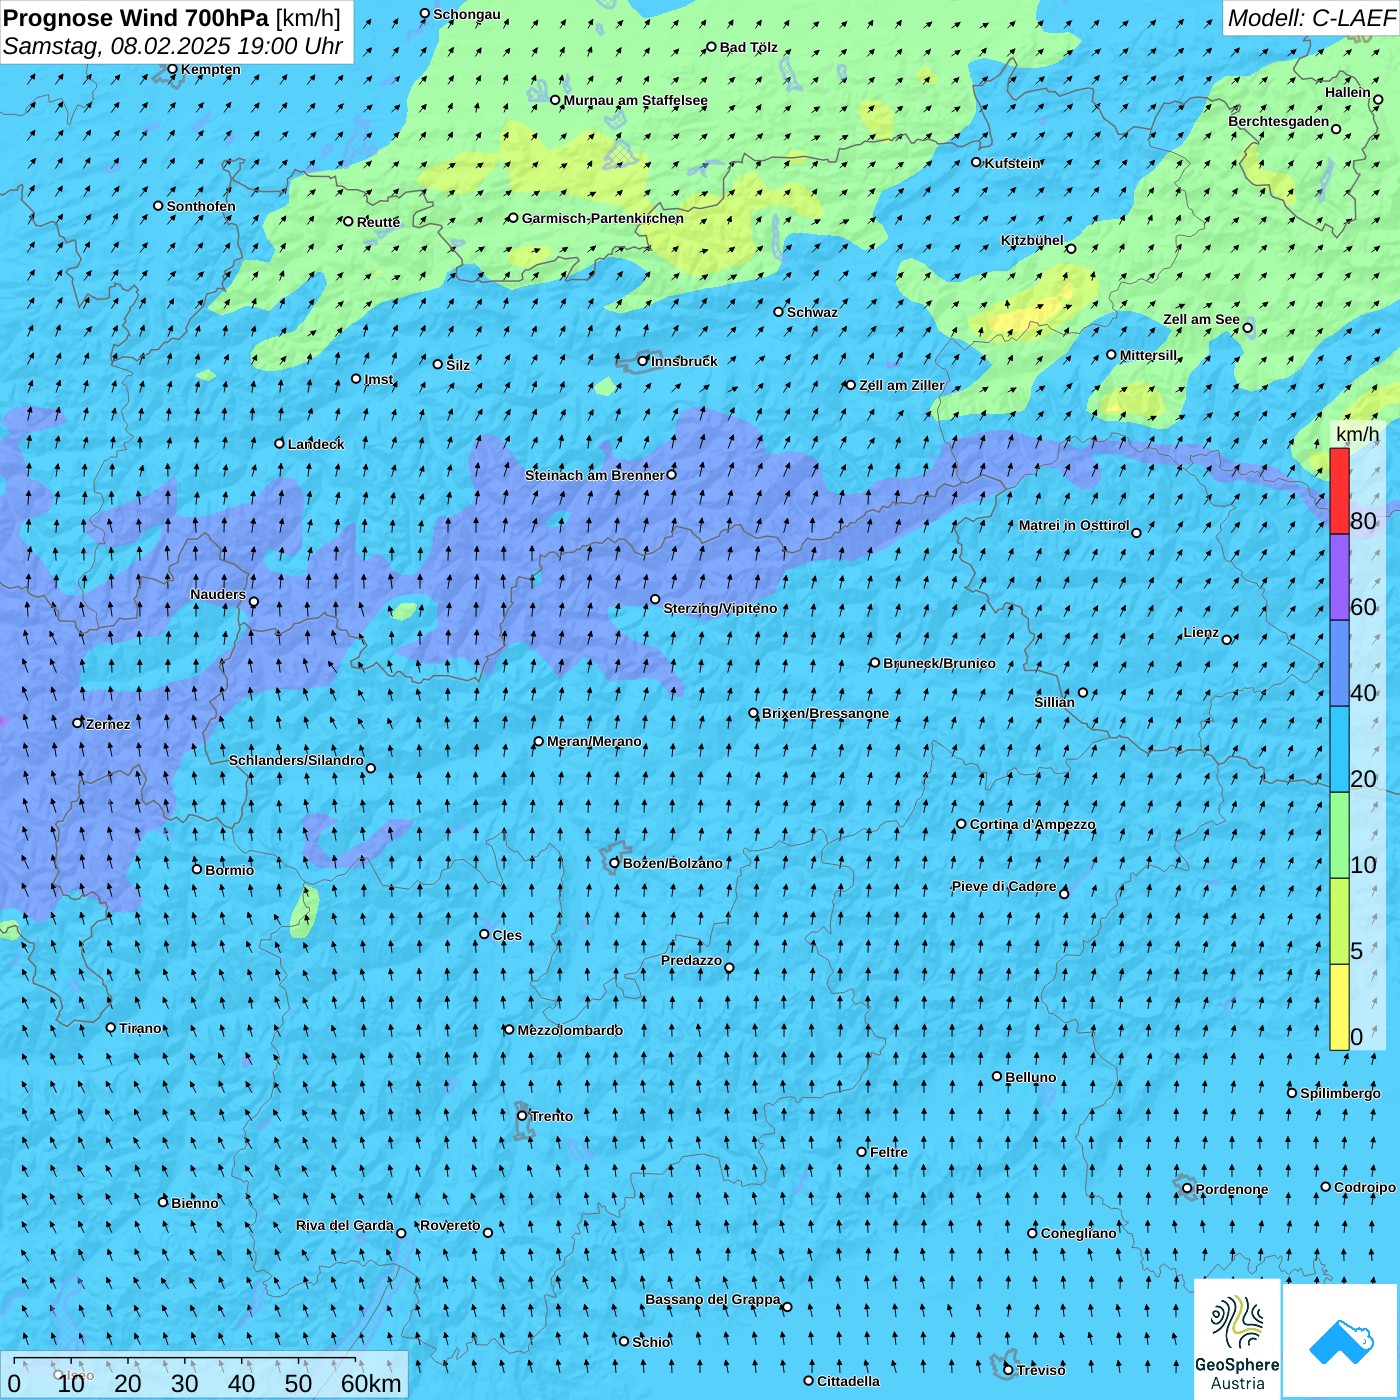Click the Kempten city marker
The image size is (1400, 1400).
[172, 69]
